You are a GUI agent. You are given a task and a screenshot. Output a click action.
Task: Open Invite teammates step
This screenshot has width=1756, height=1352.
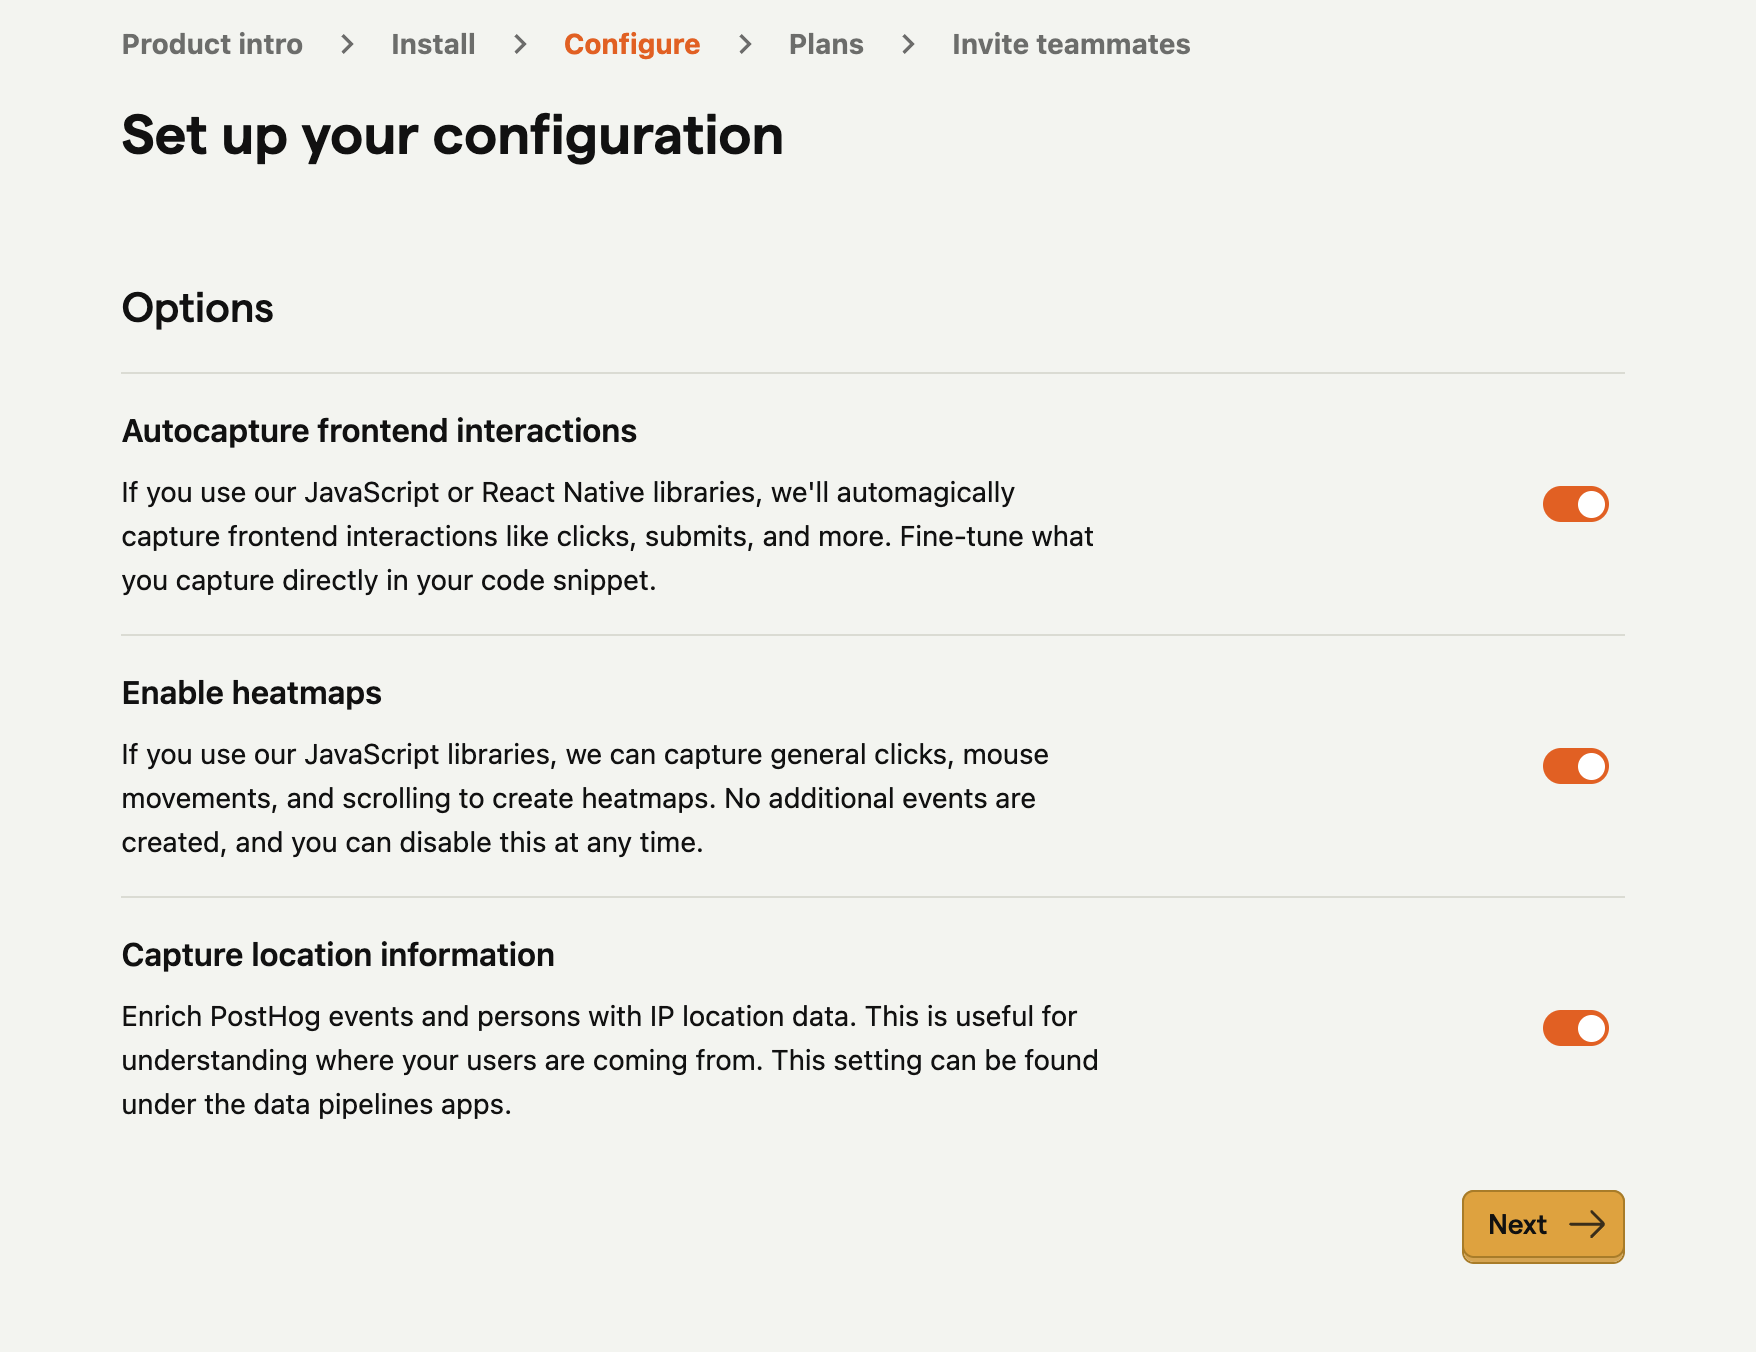[x=1071, y=44]
